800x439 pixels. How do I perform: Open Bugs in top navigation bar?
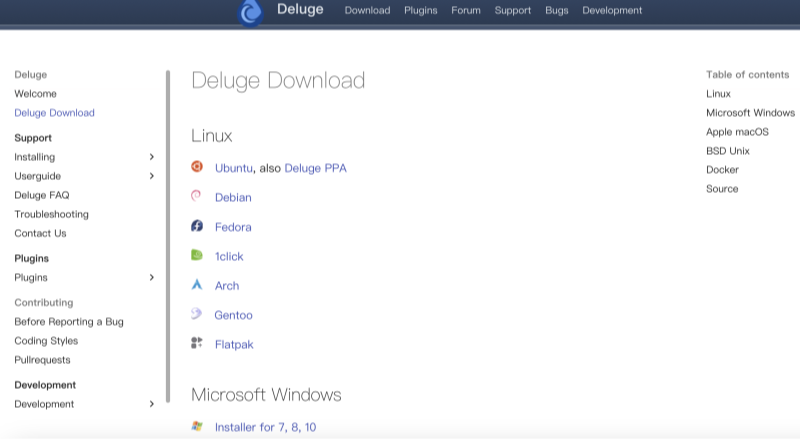(x=557, y=10)
